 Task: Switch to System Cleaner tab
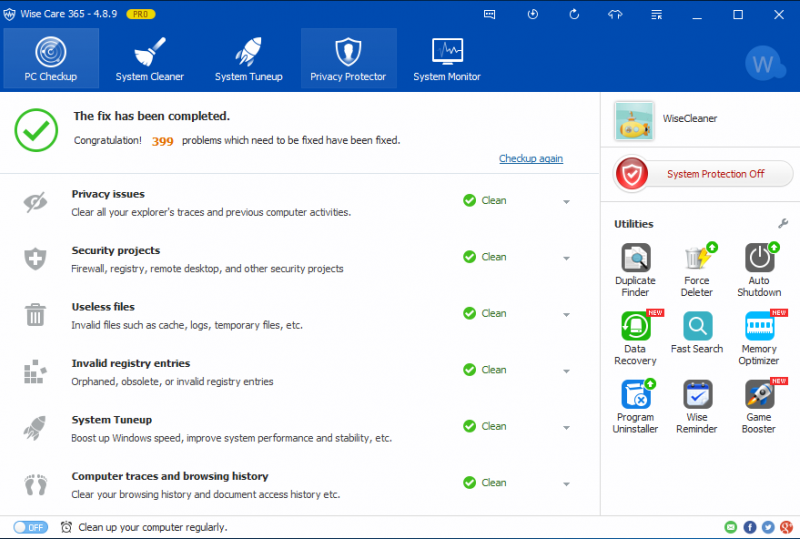149,59
